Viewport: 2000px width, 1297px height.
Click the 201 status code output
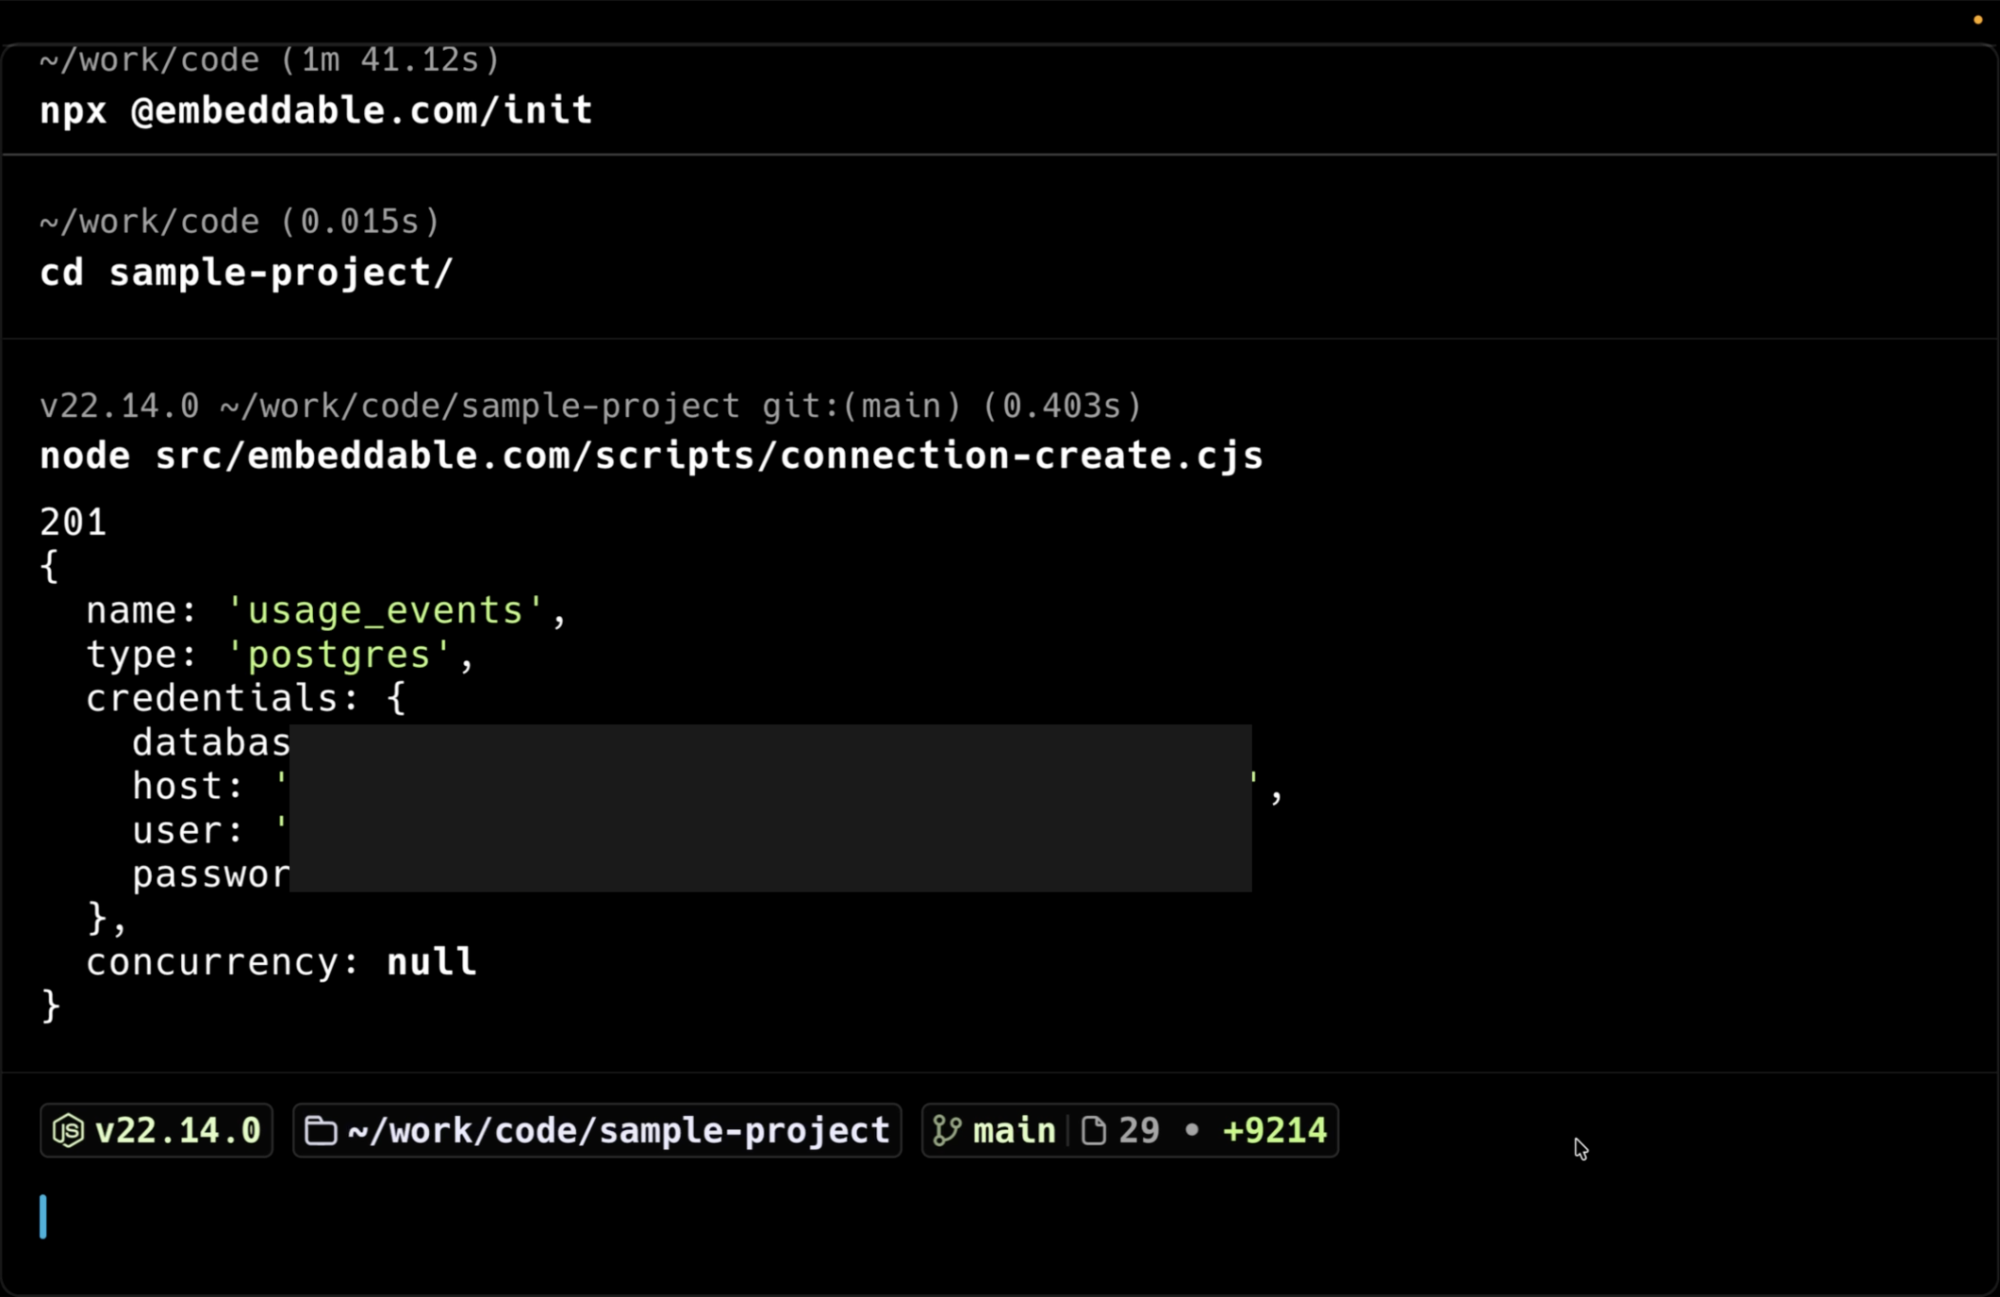coord(73,522)
